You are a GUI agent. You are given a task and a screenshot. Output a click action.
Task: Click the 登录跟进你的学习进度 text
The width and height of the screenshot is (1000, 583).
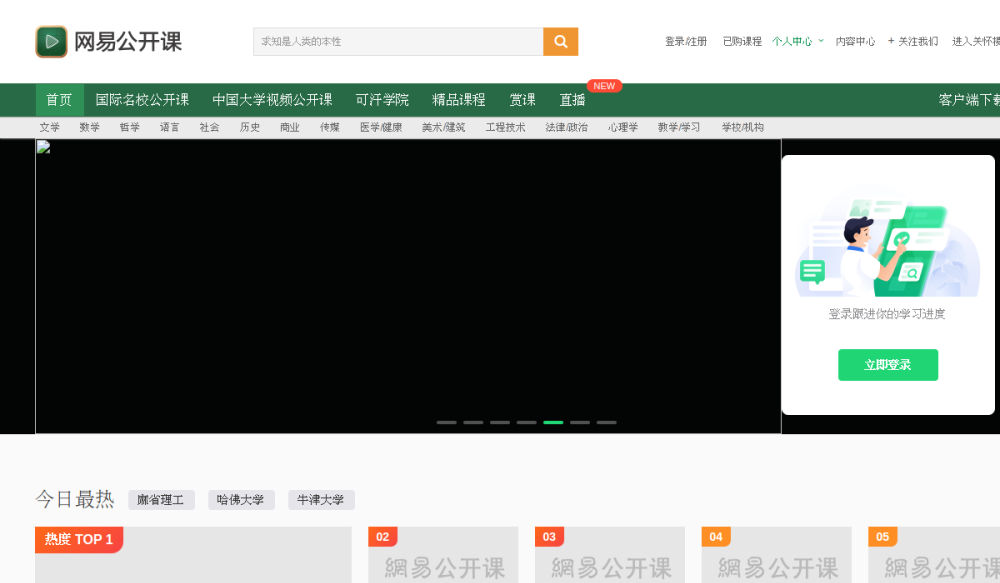click(x=886, y=314)
